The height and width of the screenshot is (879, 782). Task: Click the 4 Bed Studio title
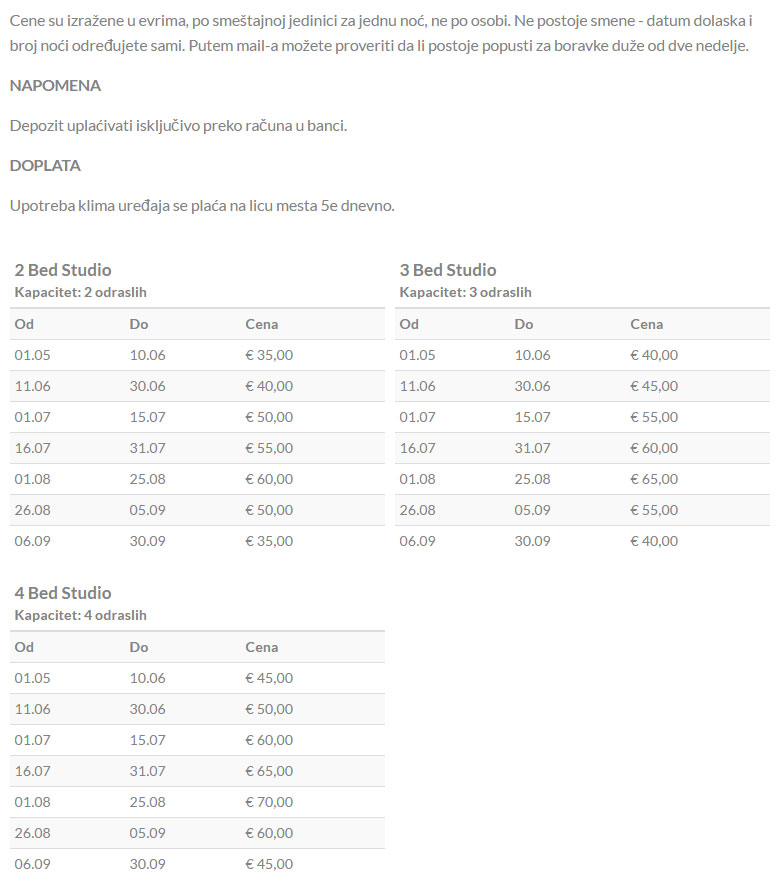pyautogui.click(x=63, y=593)
